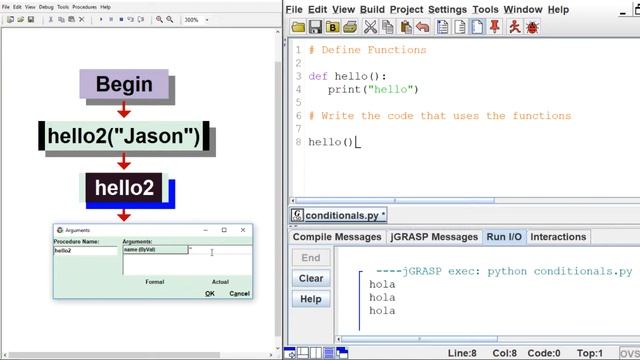Switch to the Interactions tab
640x360 pixels.
pyautogui.click(x=558, y=237)
